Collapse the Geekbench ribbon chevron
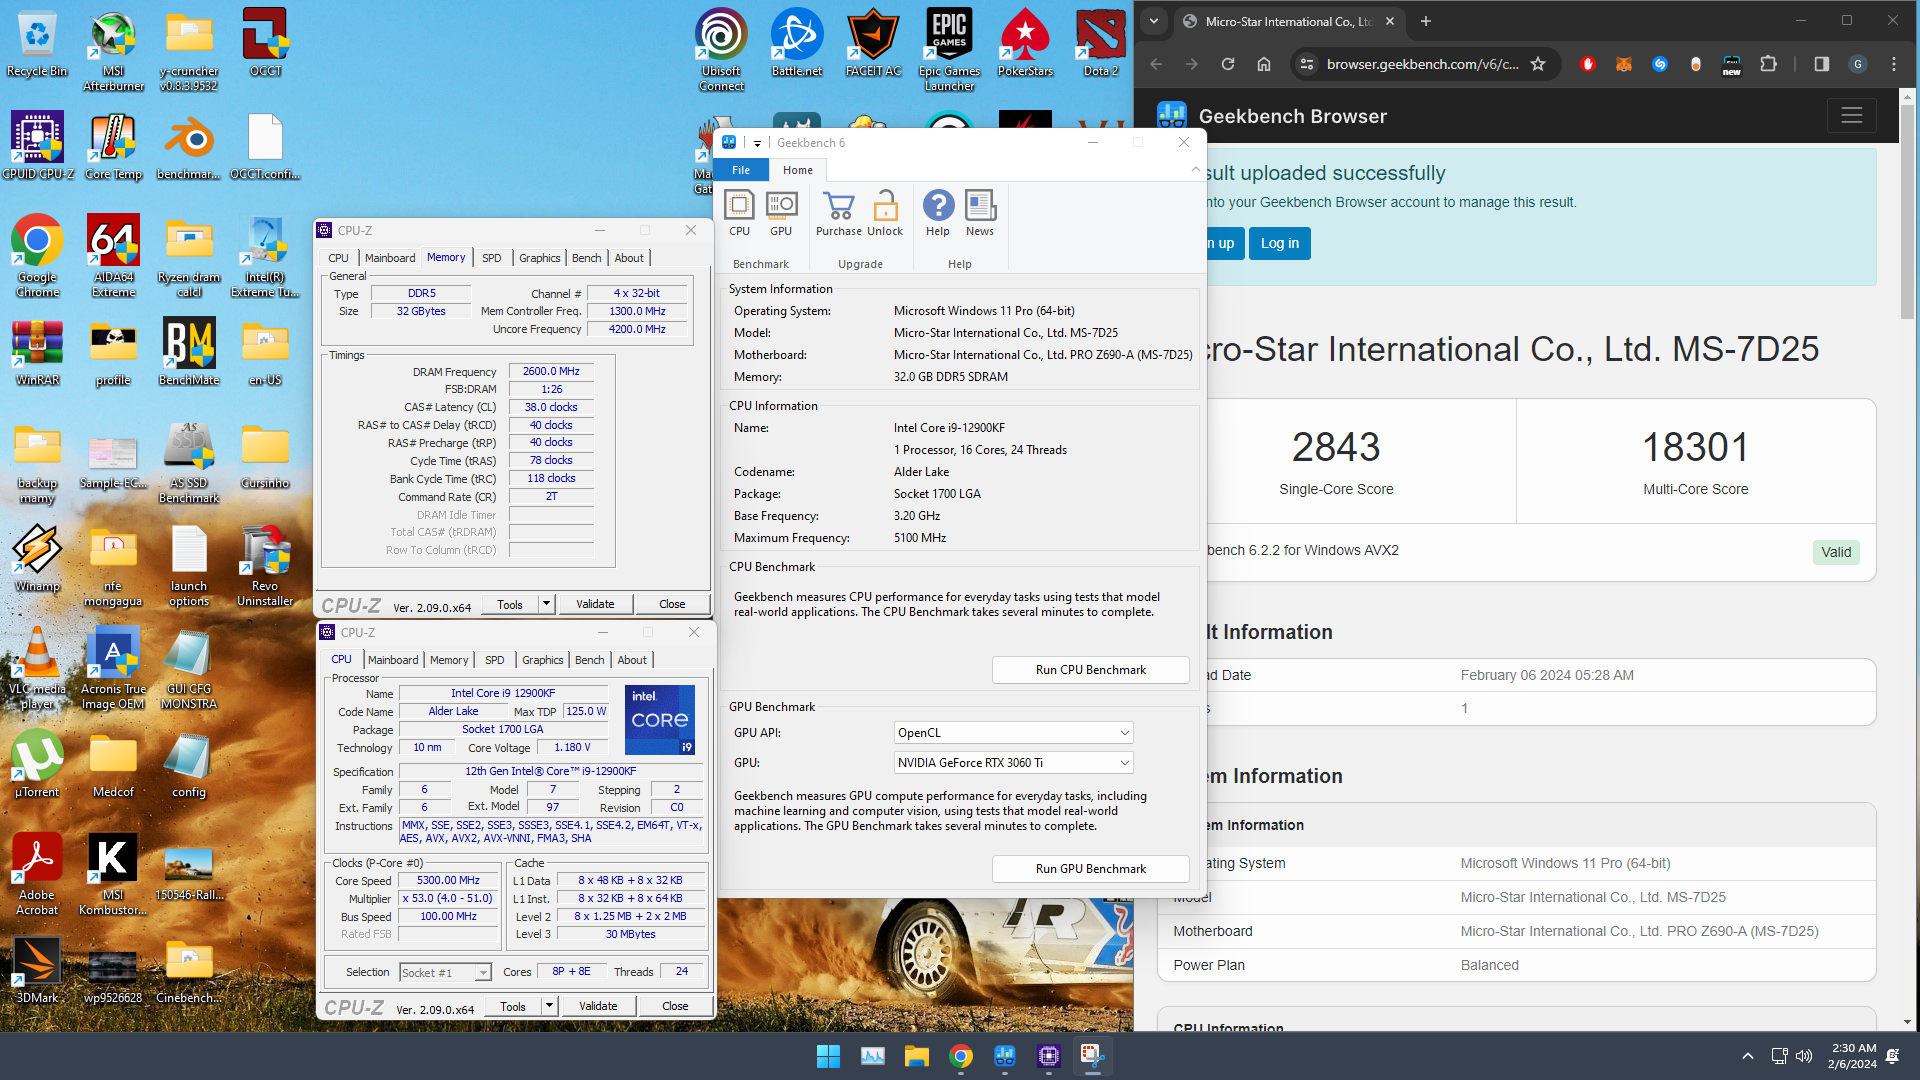The height and width of the screenshot is (1080, 1920). (1195, 170)
